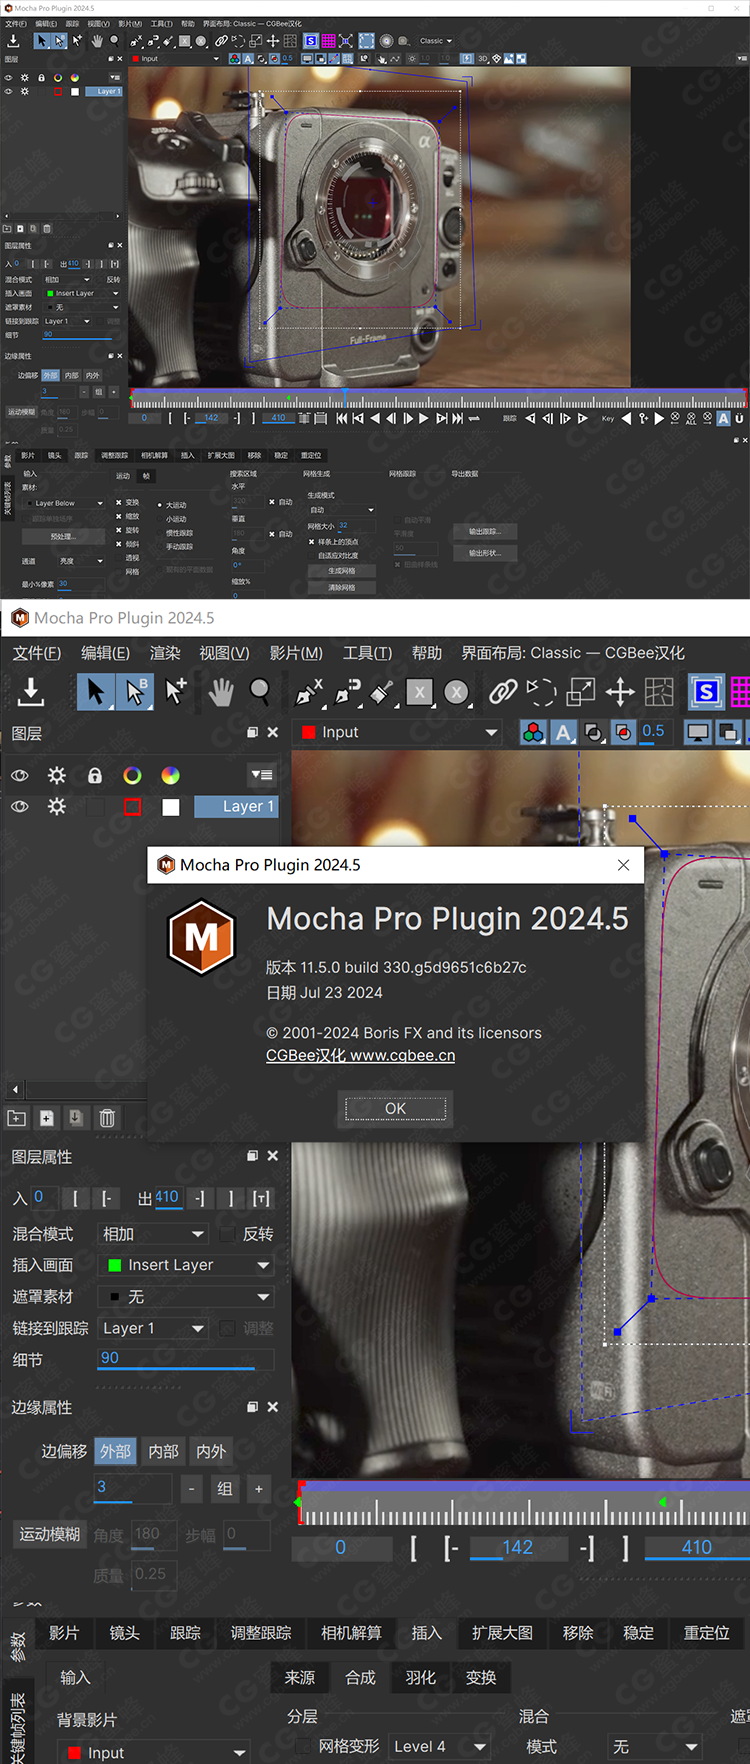The image size is (750, 1764).
Task: Switch to the 羽化 sub-tab in enlarged parameters
Action: [420, 1677]
